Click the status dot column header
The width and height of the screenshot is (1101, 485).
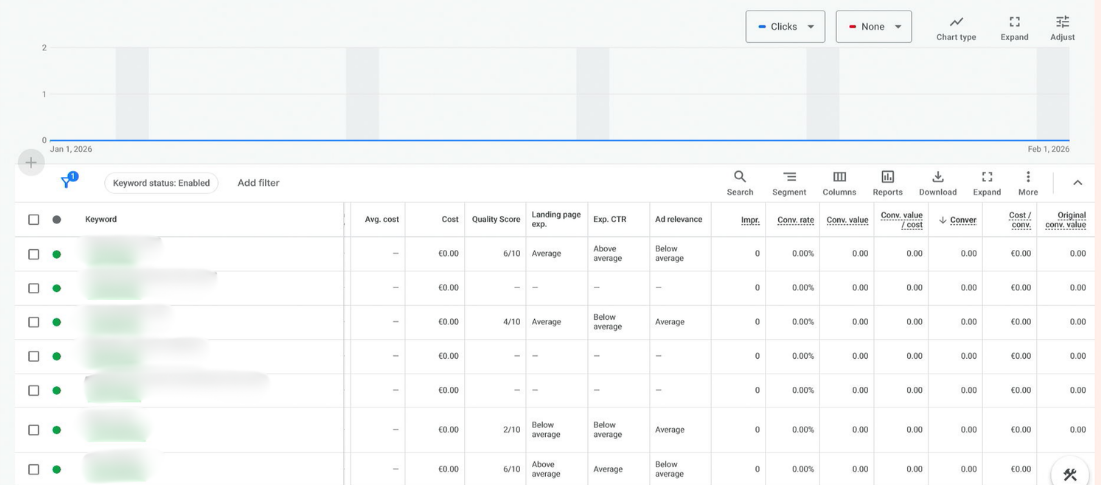click(x=57, y=220)
